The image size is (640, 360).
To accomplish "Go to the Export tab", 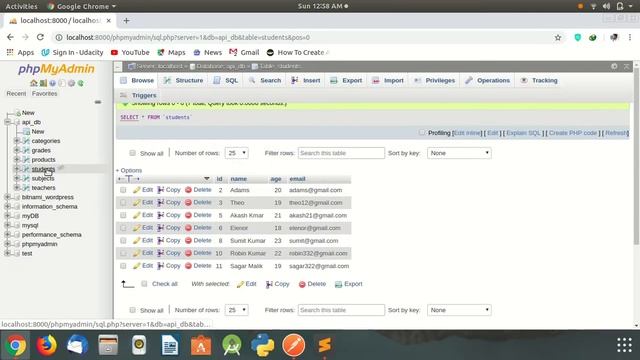I will coord(347,80).
